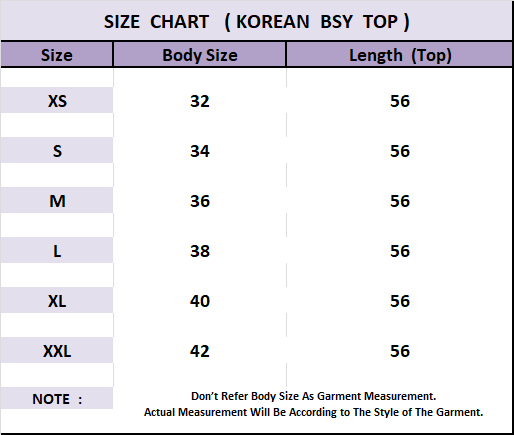The width and height of the screenshot is (514, 435).
Task: Click the NOTE label cell
Action: point(57,398)
